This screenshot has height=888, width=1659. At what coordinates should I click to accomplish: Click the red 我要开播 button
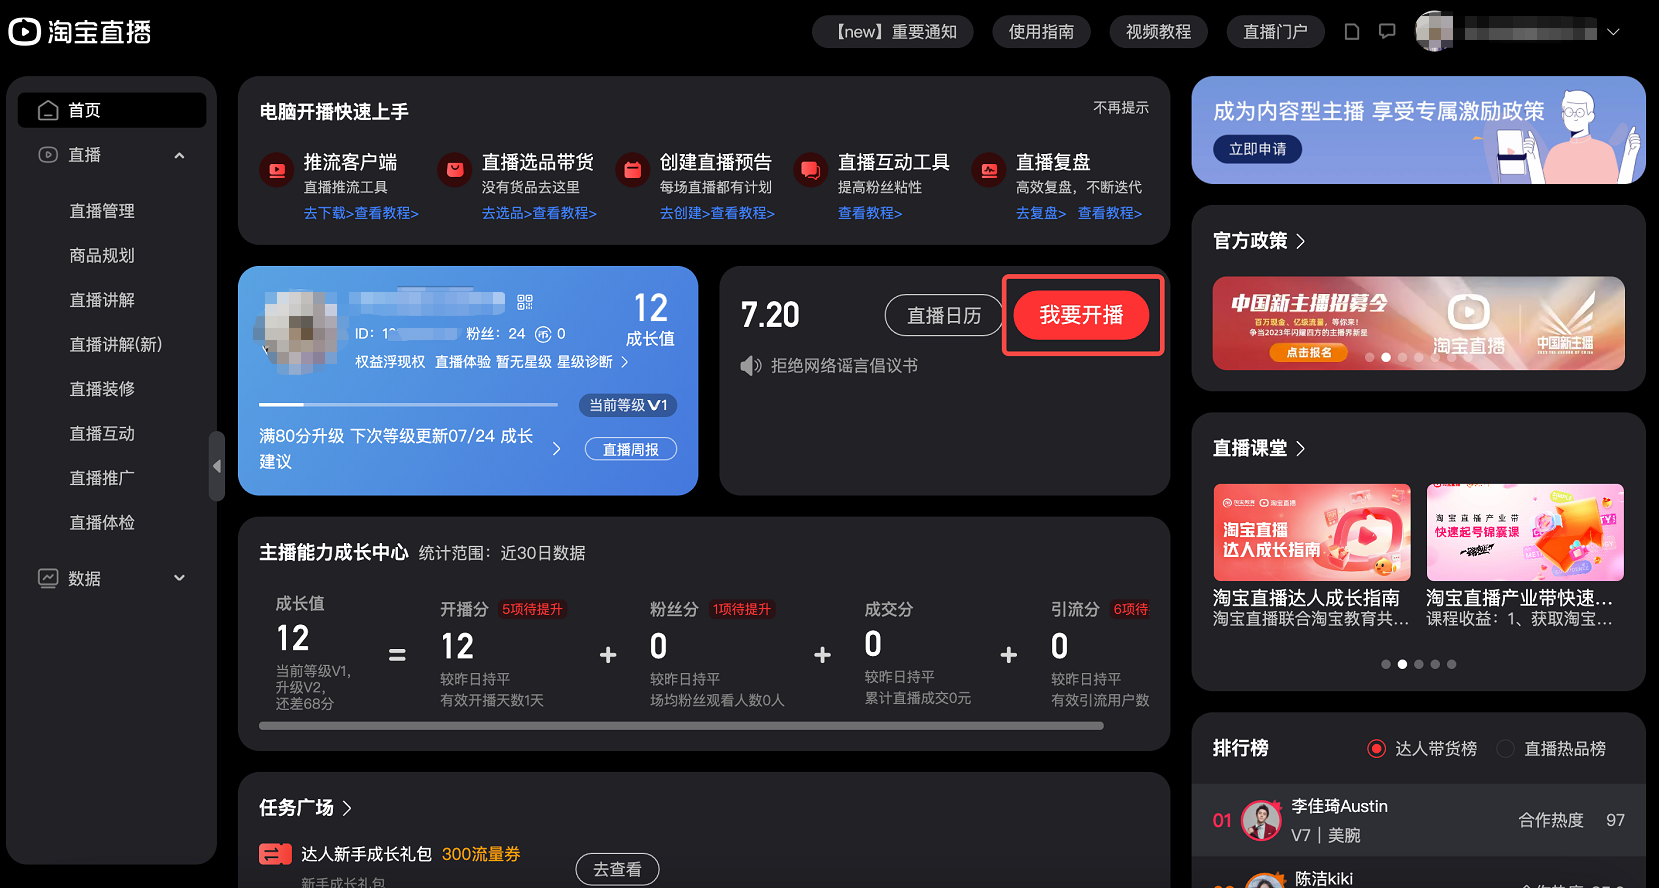coord(1081,316)
